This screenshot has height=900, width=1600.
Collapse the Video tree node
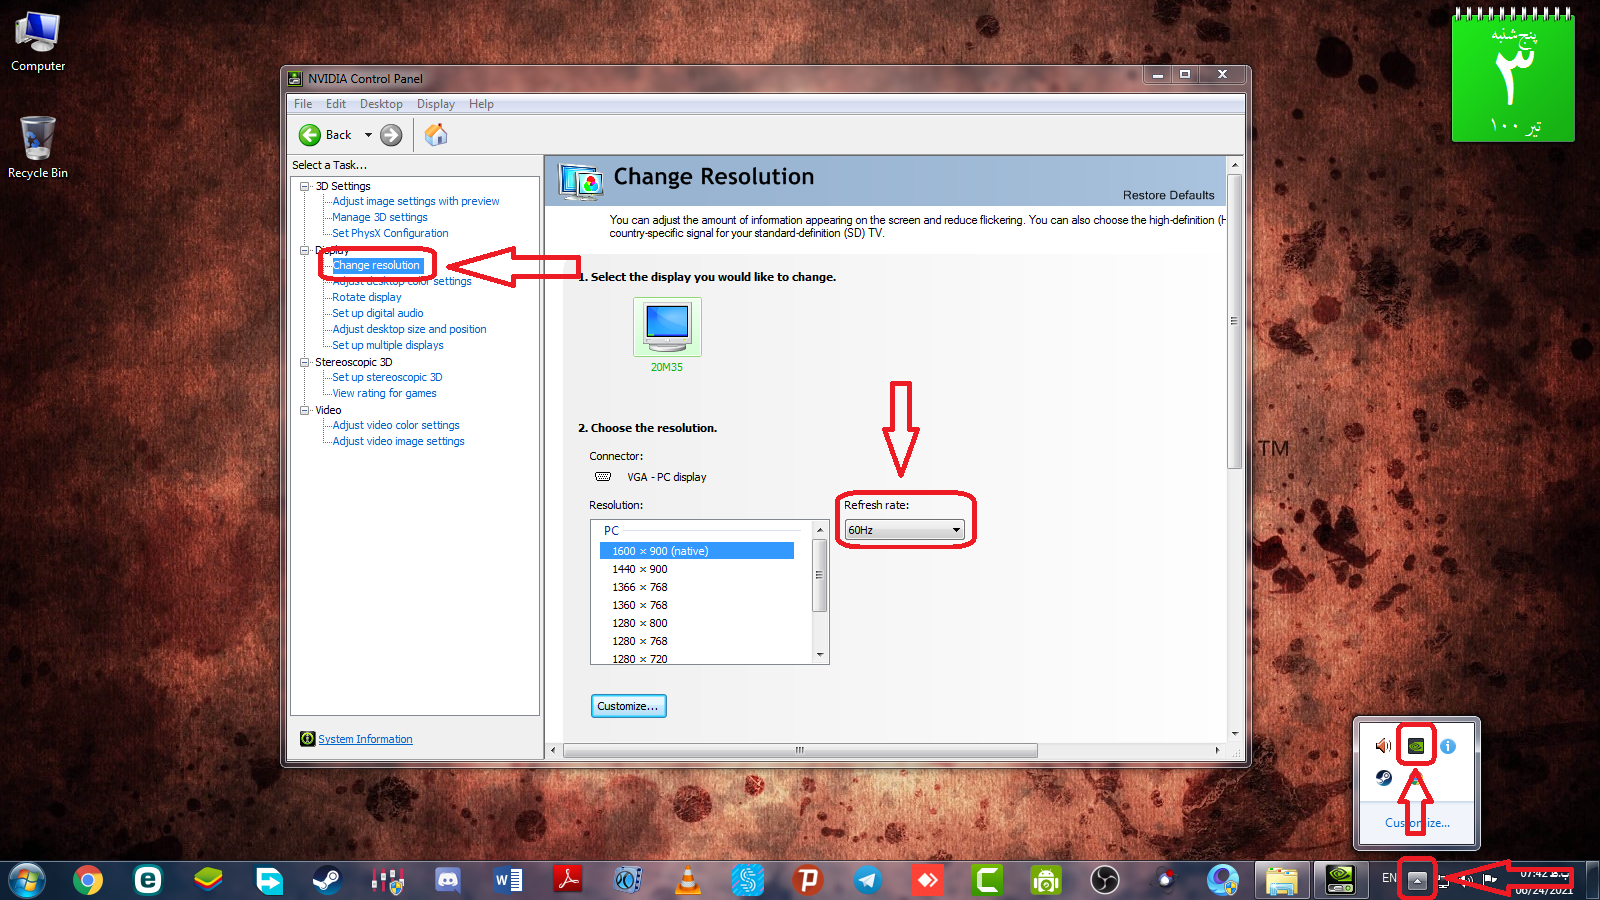tap(305, 410)
